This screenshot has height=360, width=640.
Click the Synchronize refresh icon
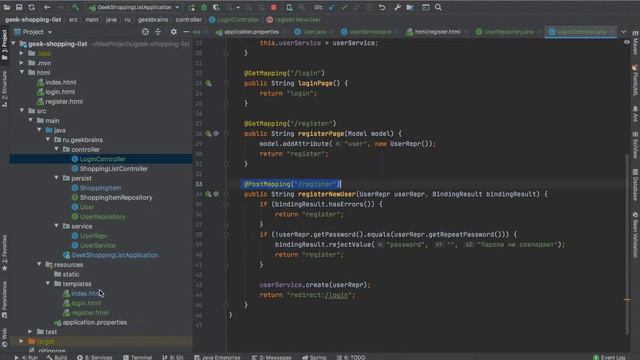coord(31,7)
